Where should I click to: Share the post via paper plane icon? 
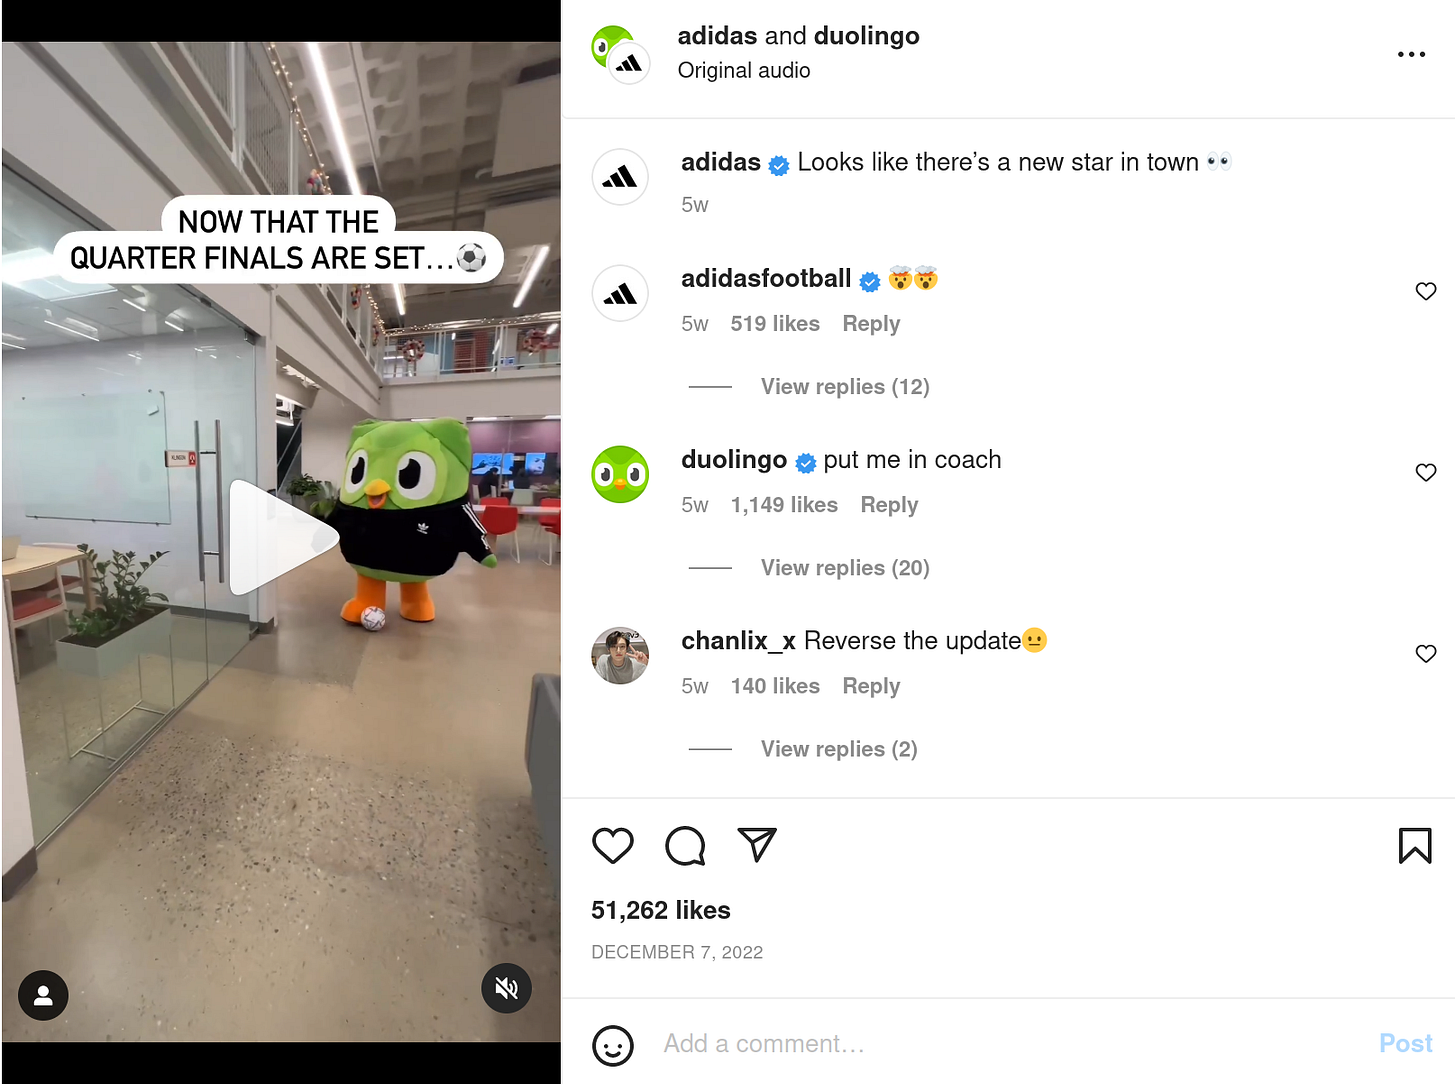click(x=757, y=845)
